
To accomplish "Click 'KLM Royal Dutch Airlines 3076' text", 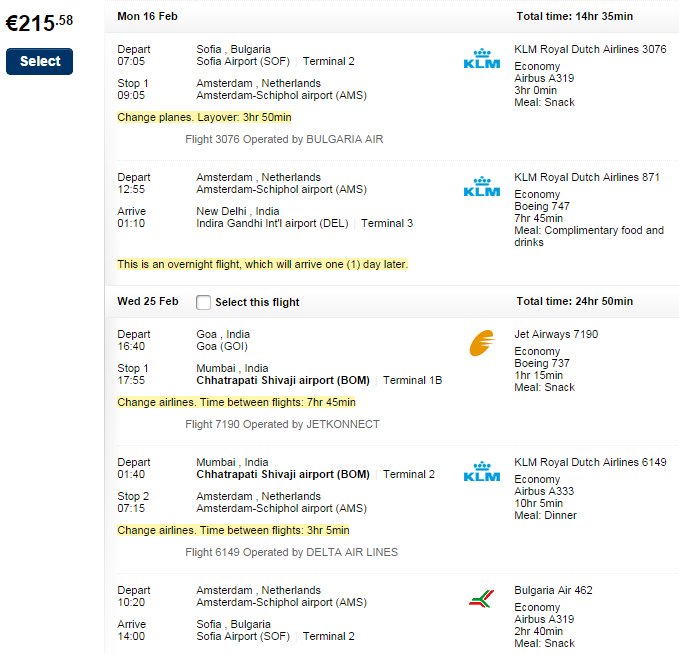I will pyautogui.click(x=590, y=48).
